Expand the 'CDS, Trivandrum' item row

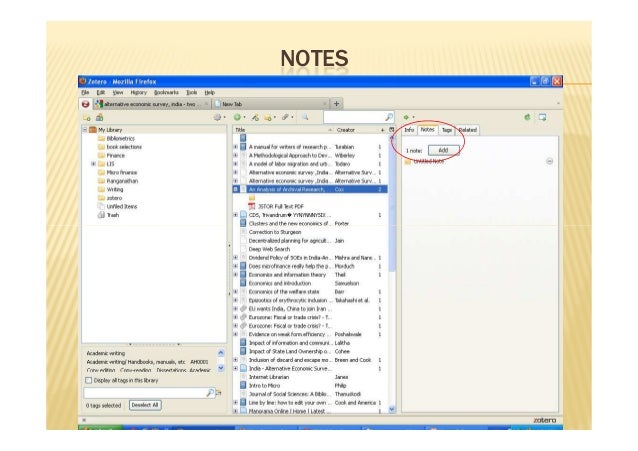coord(236,215)
